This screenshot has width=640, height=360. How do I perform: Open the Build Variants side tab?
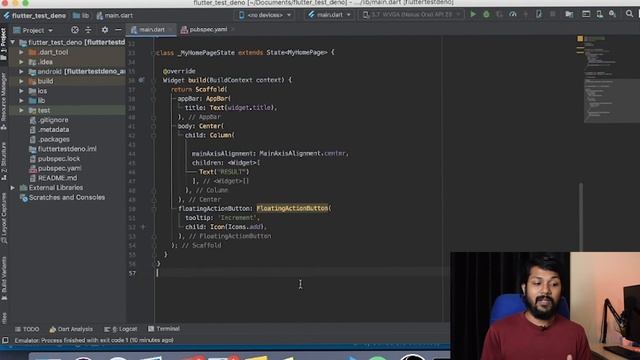(4, 279)
